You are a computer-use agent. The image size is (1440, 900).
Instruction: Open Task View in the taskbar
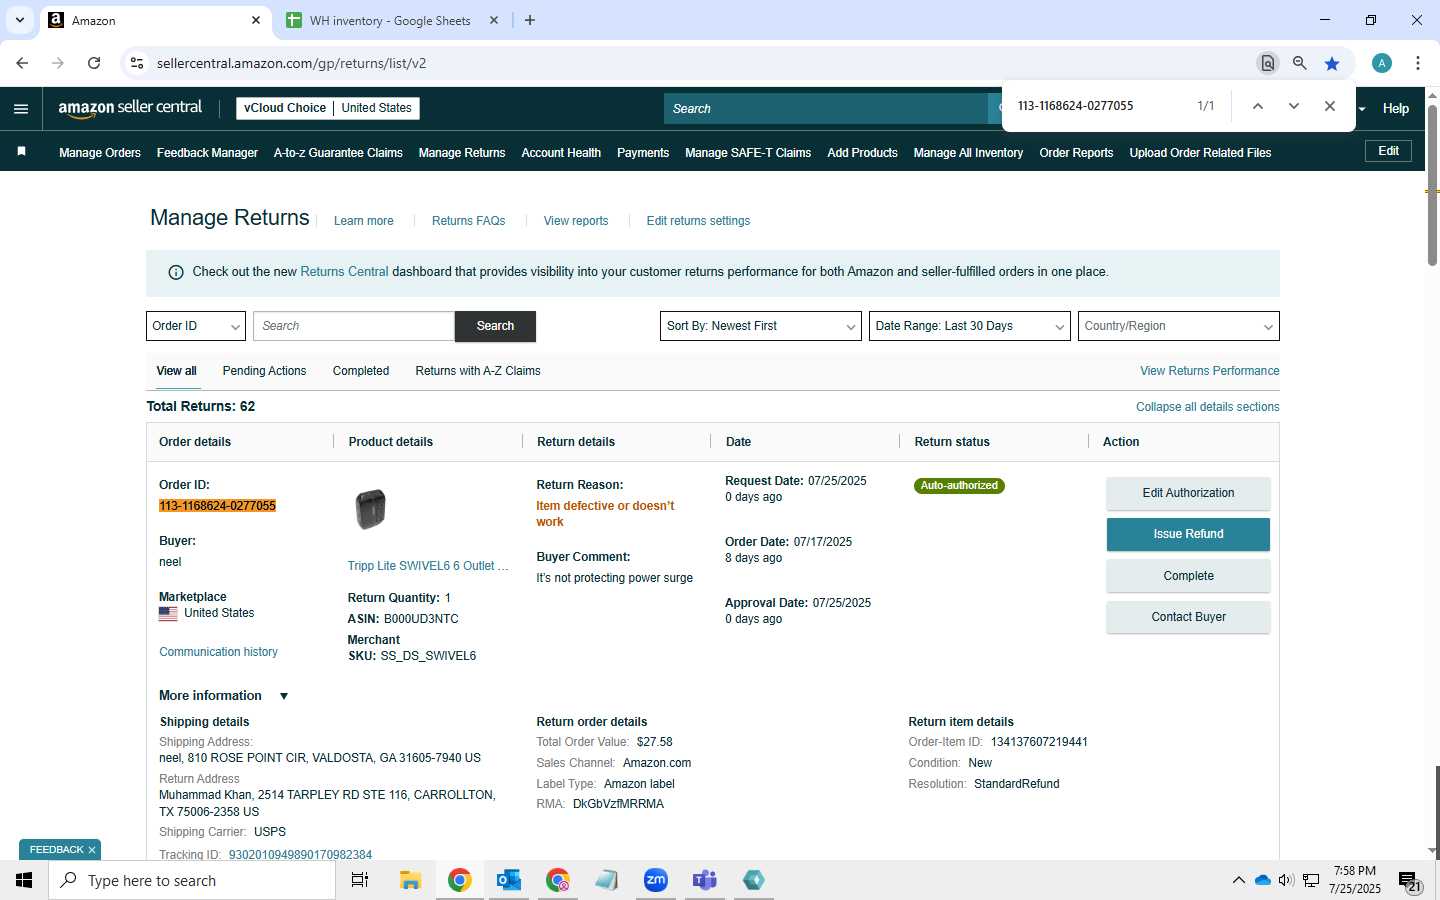coord(360,880)
